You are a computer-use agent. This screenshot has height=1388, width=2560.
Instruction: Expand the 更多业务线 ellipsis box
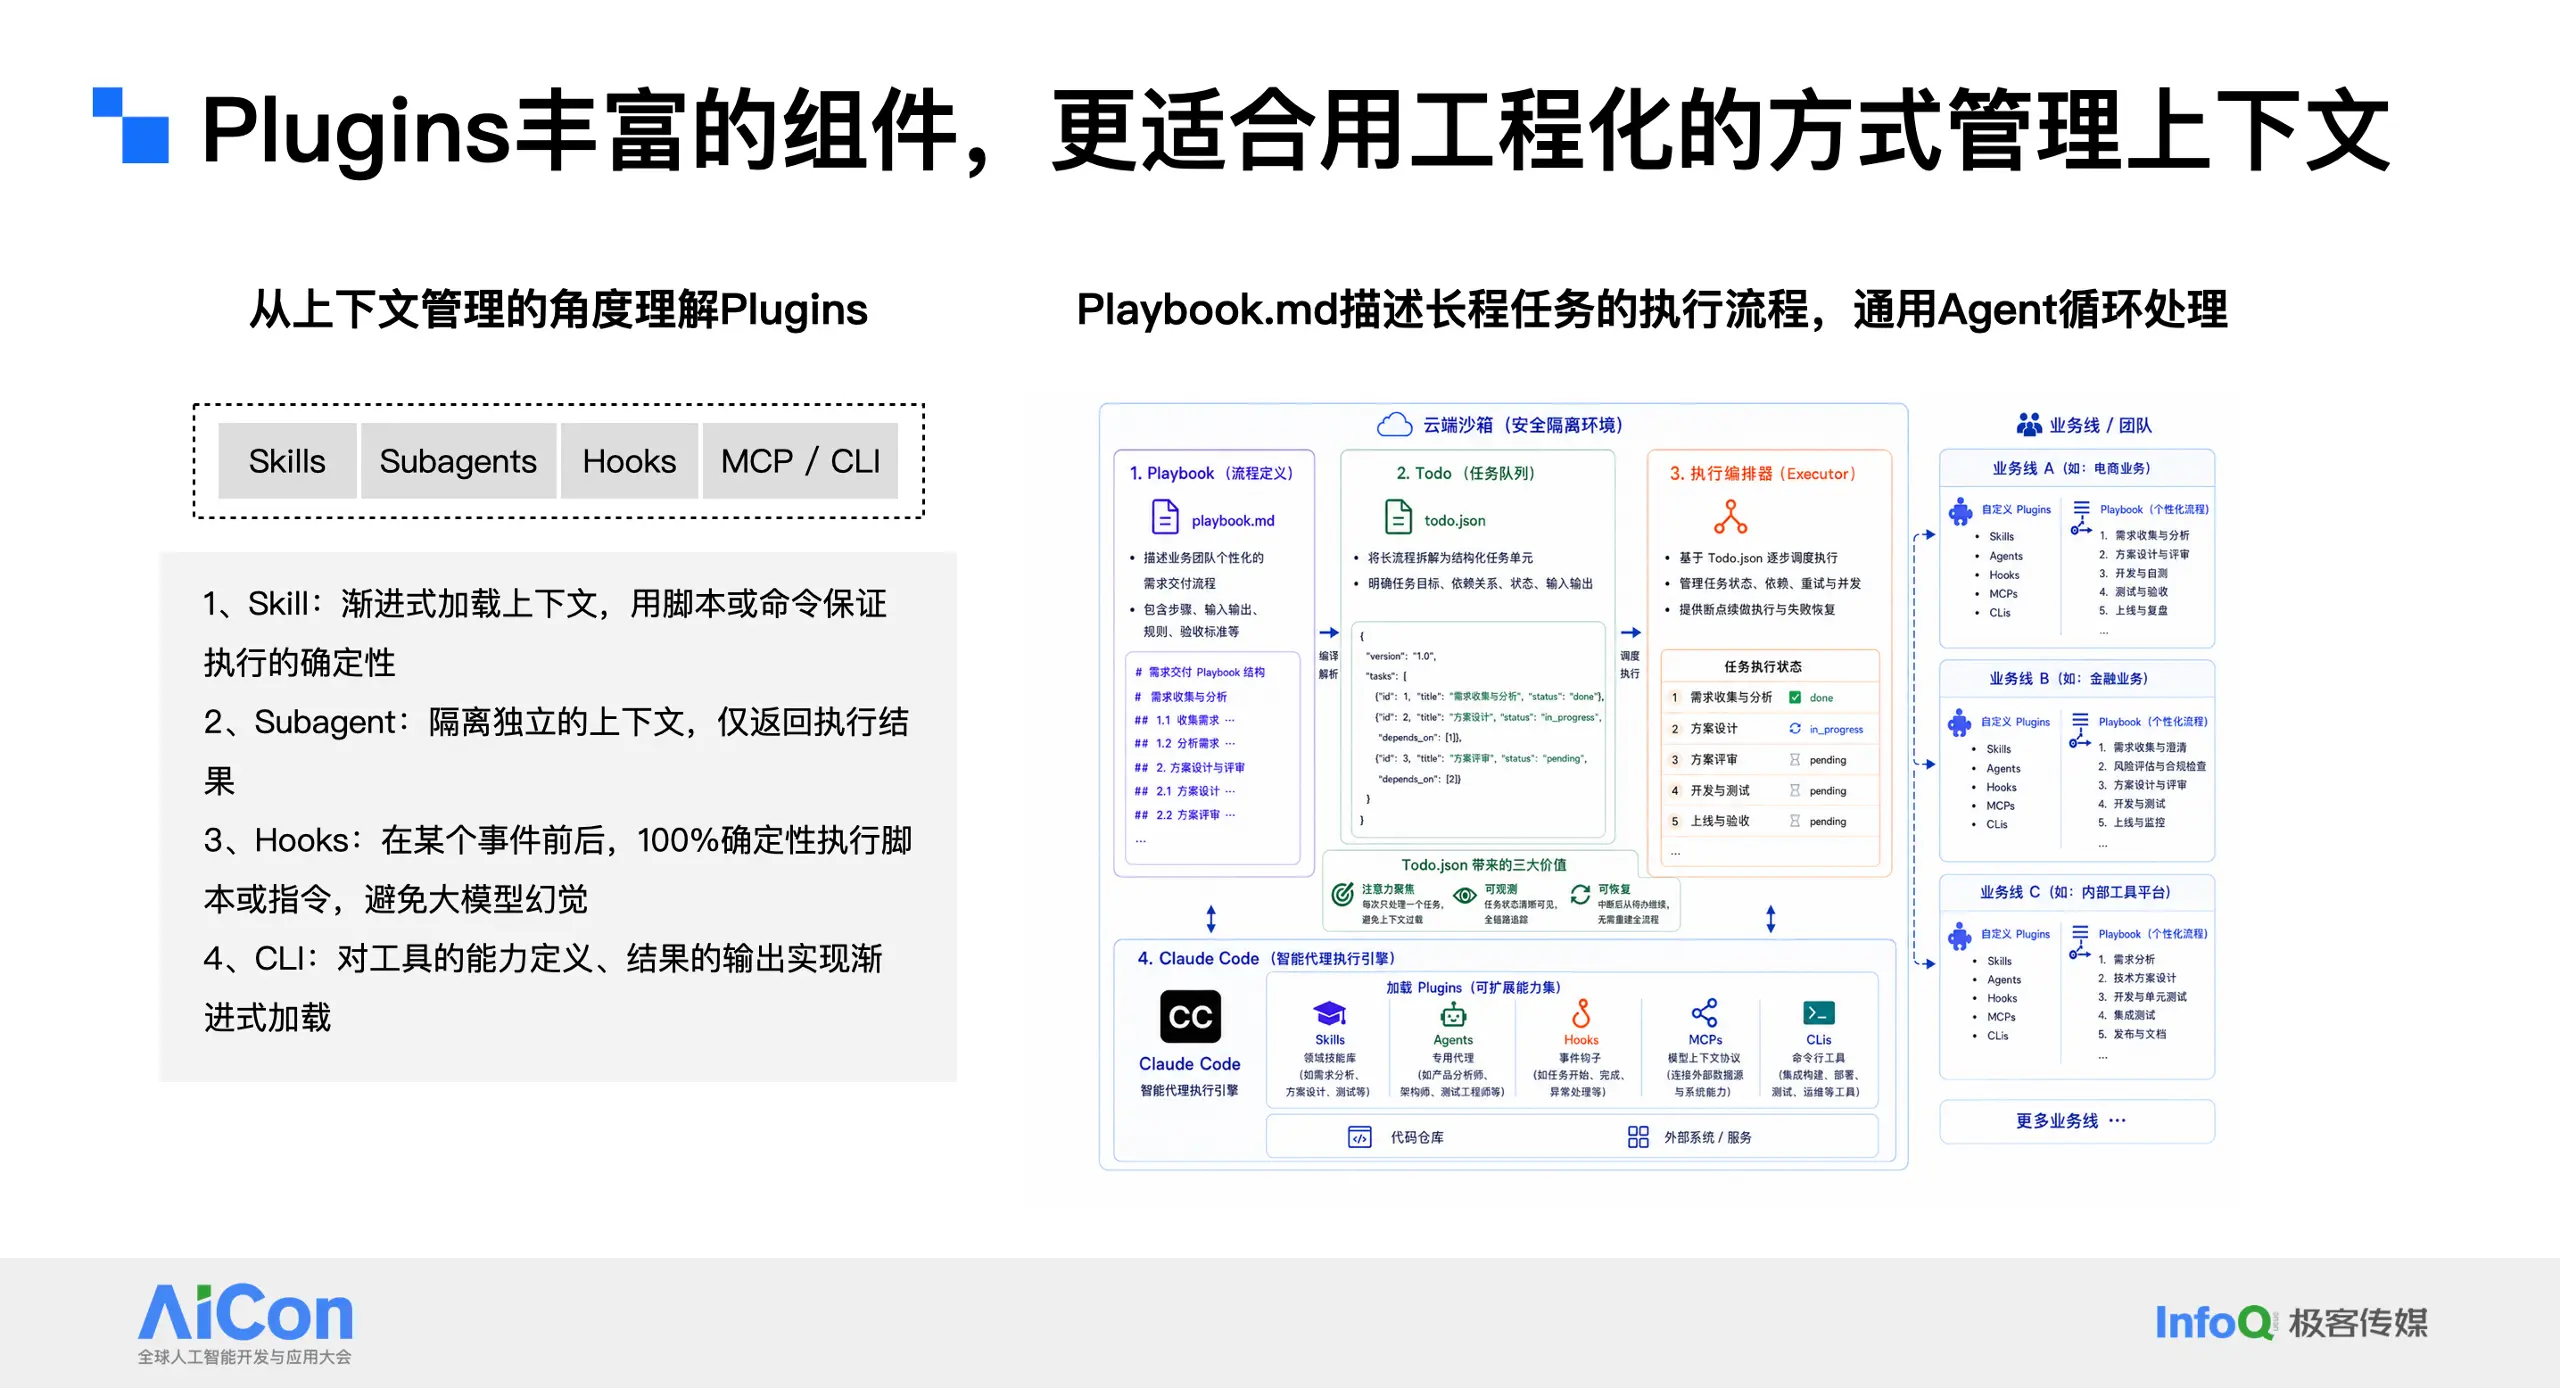pyautogui.click(x=2077, y=1121)
